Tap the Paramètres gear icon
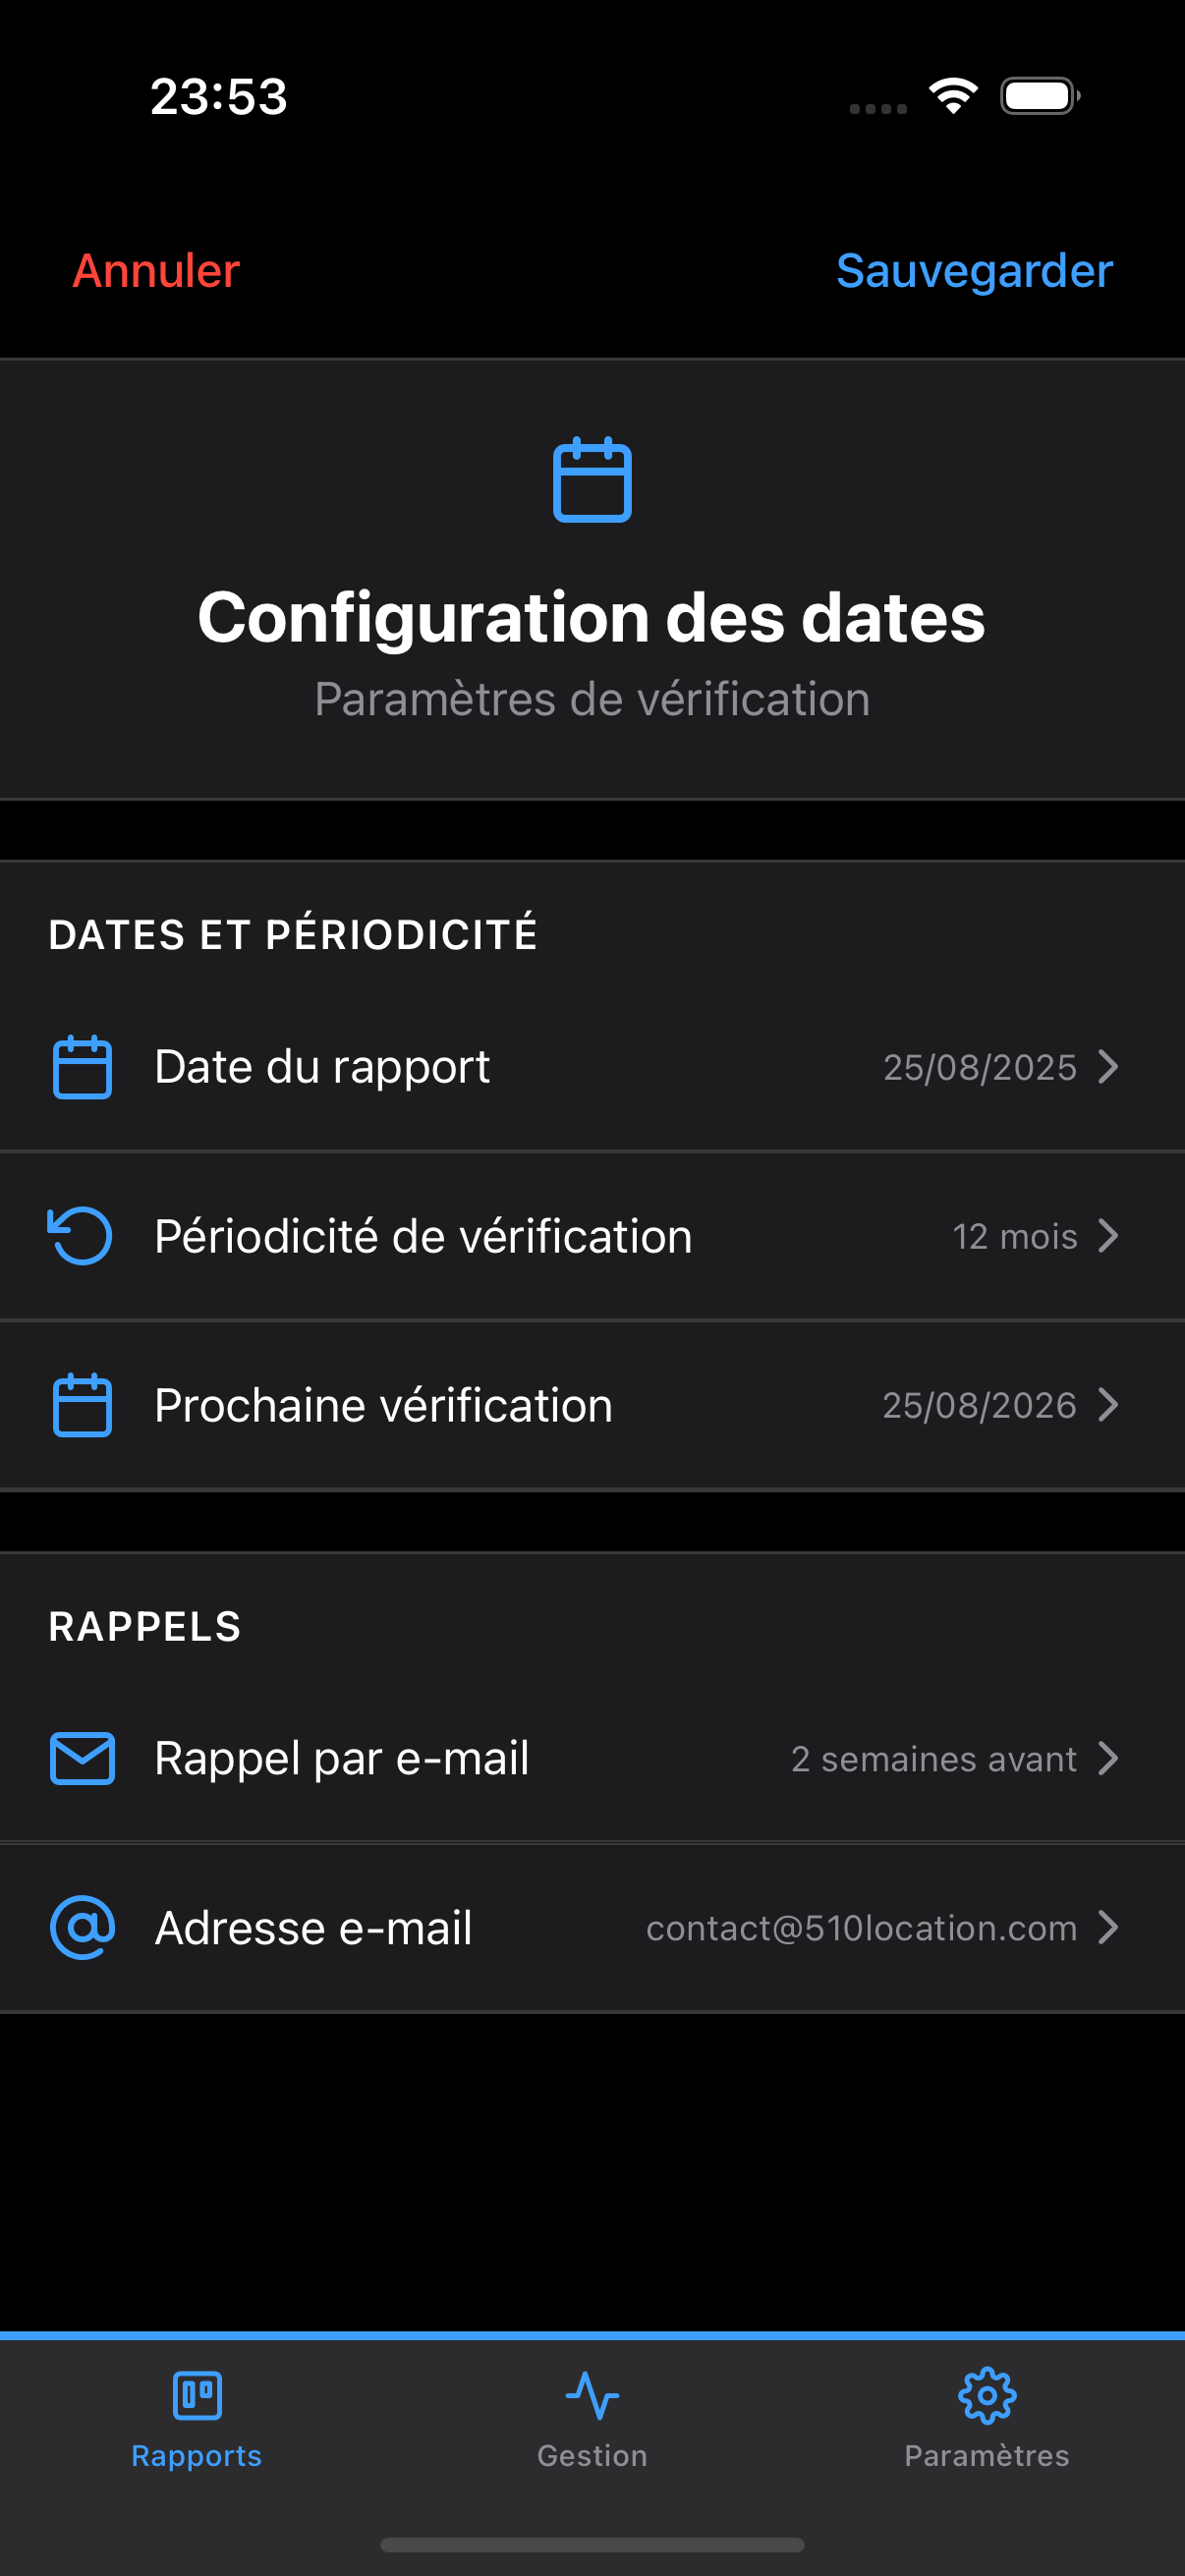This screenshot has width=1185, height=2576. (x=987, y=2396)
